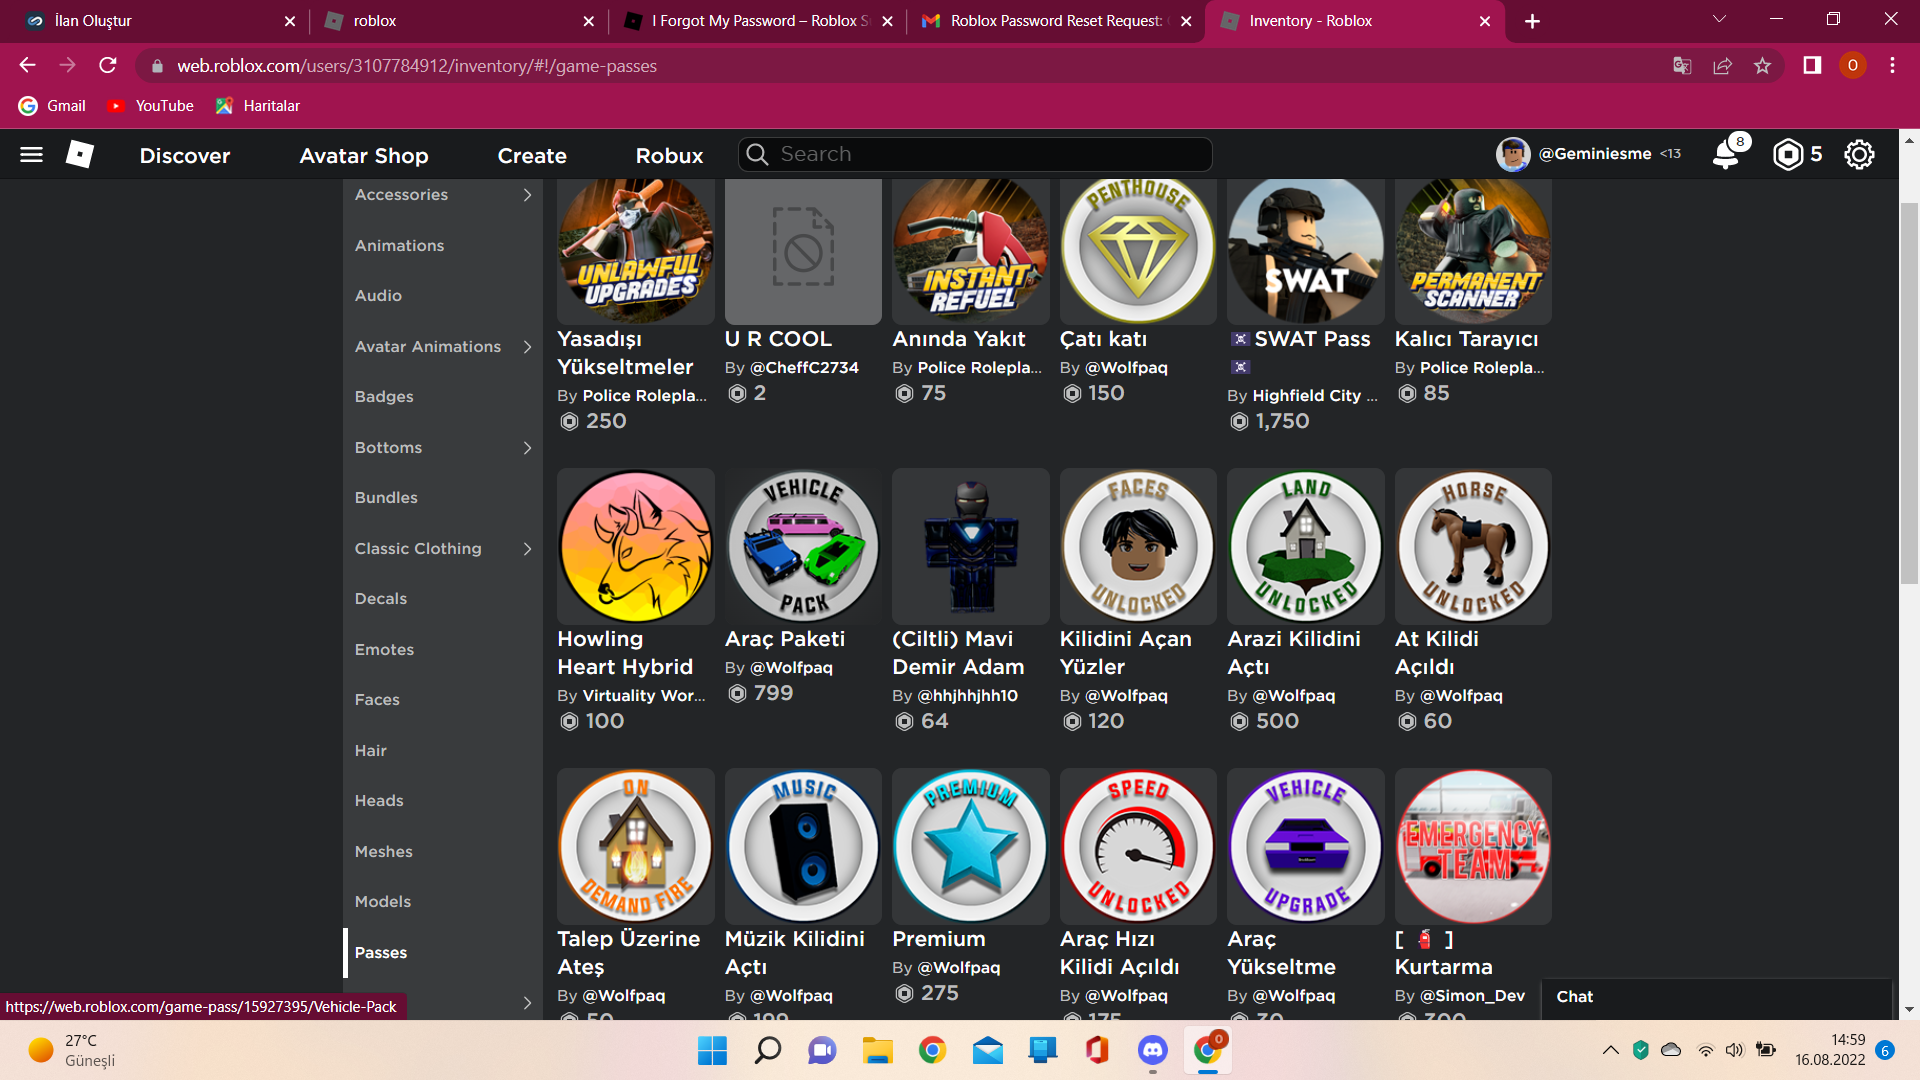Screen dimensions: 1920x1080
Task: Switch to the Roblox Password Reset tab
Action: point(1055,21)
